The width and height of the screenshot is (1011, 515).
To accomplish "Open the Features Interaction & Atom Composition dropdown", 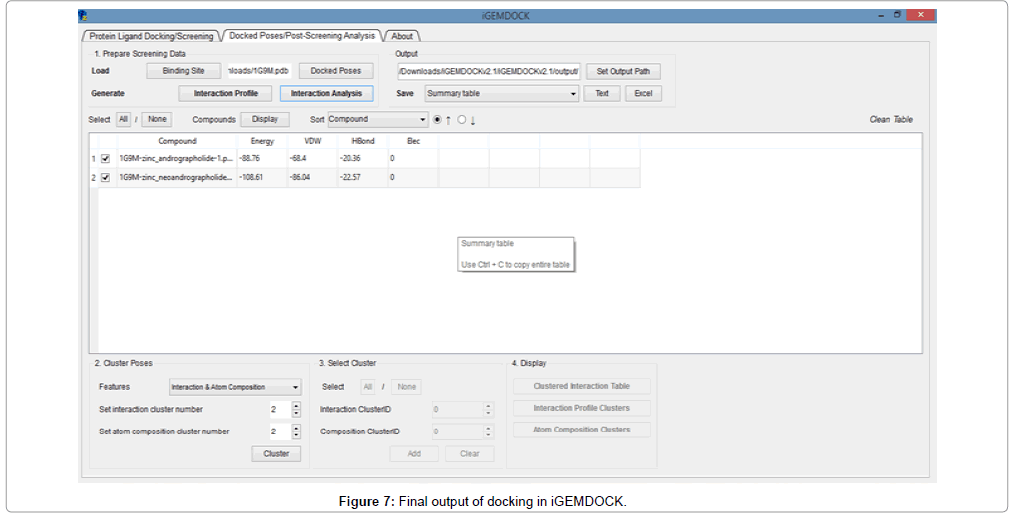I will coord(235,387).
